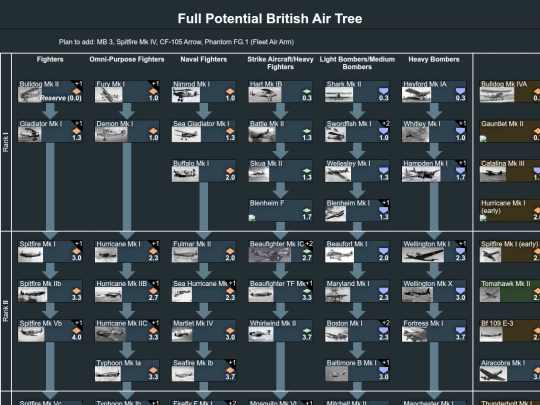The height and width of the screenshot is (405, 540).
Task: Click the Fortress Mk I name text
Action: click(423, 323)
